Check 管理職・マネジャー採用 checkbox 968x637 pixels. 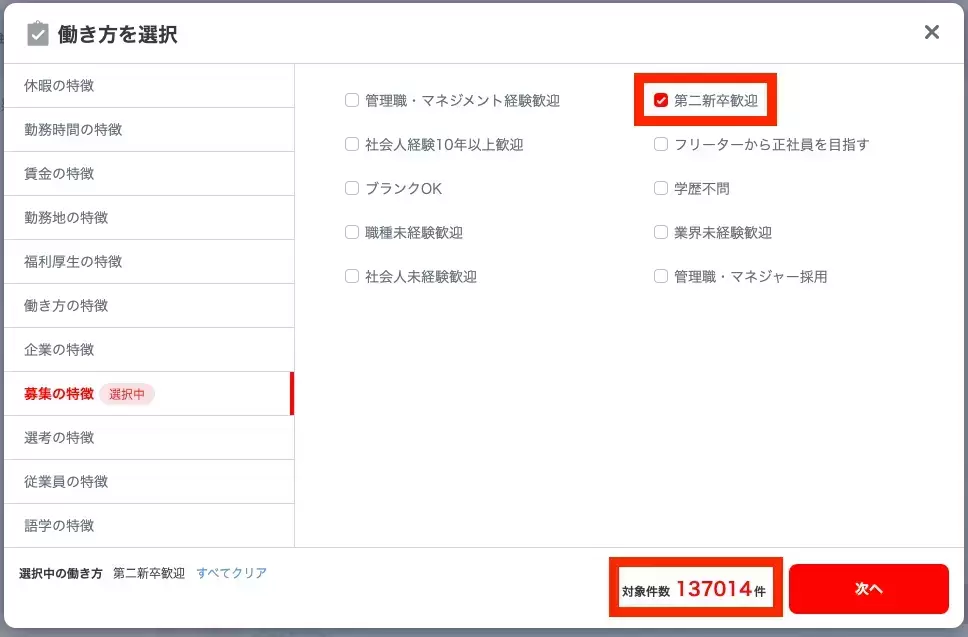click(x=661, y=276)
